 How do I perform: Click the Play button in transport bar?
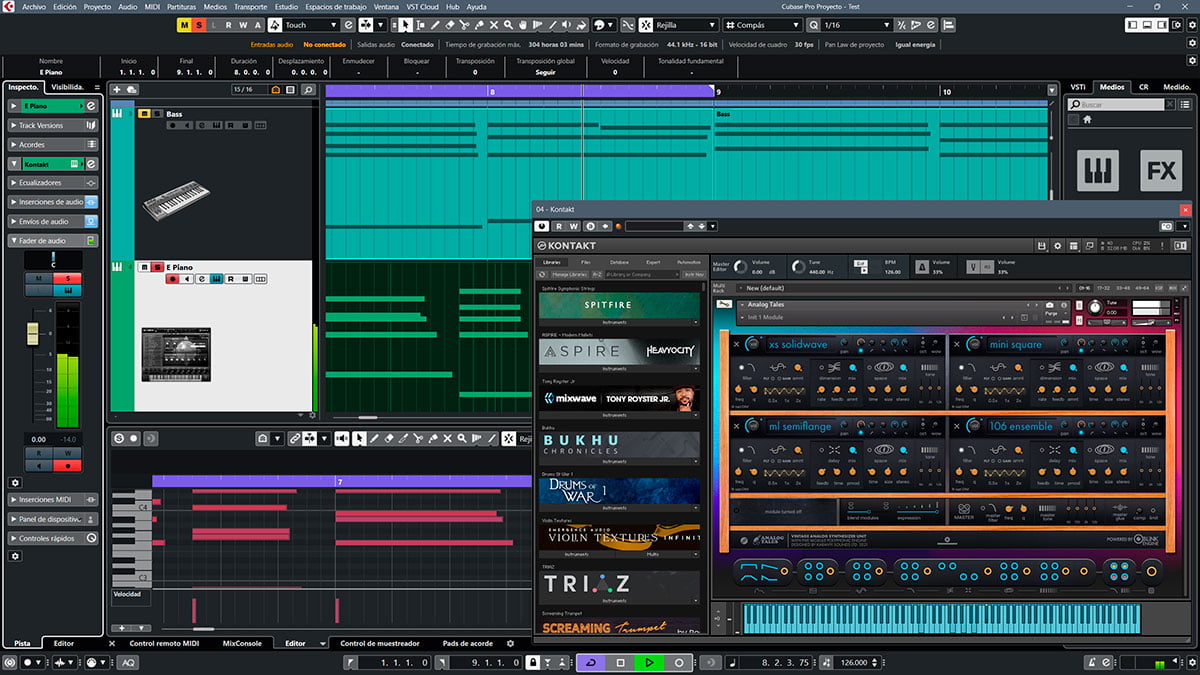(x=649, y=662)
